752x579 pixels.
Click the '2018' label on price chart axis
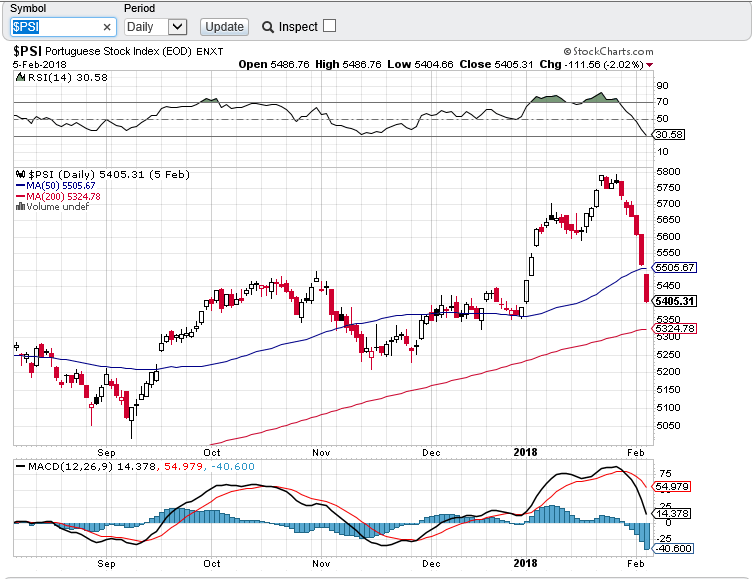click(525, 452)
